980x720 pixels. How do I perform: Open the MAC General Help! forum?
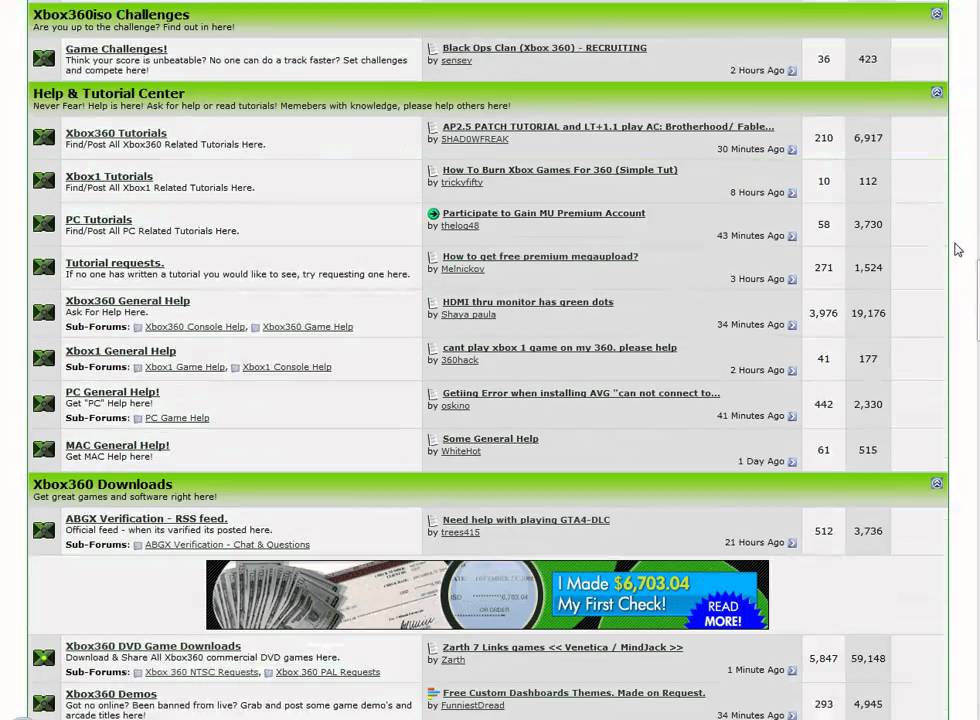(x=118, y=445)
